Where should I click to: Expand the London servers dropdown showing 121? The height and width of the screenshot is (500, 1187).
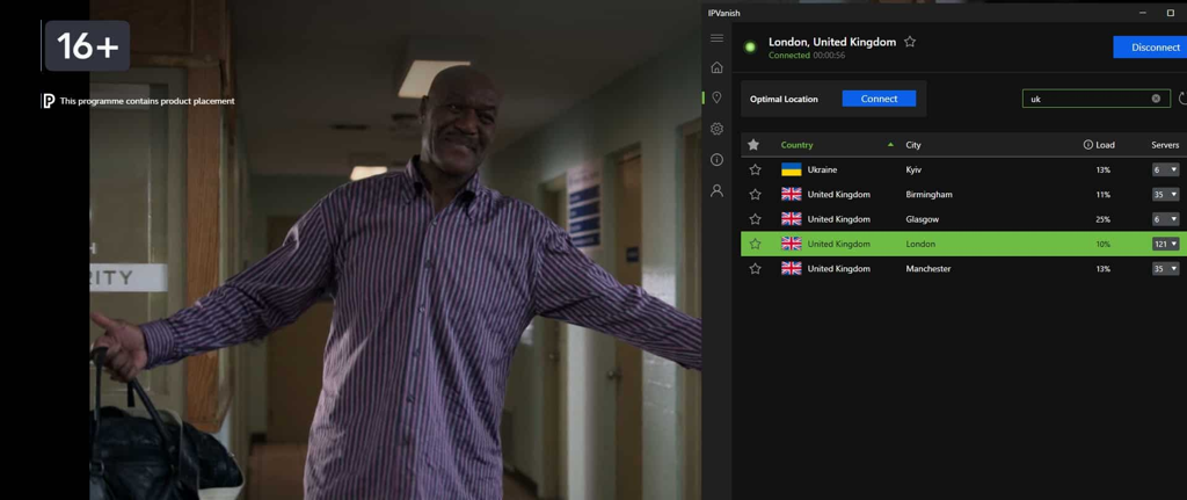pos(1165,244)
